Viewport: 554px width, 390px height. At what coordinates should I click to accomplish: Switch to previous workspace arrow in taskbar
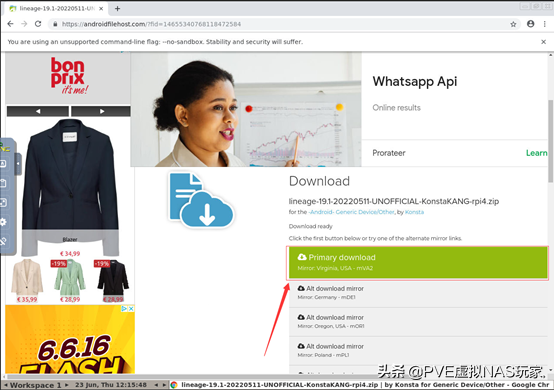(5, 385)
